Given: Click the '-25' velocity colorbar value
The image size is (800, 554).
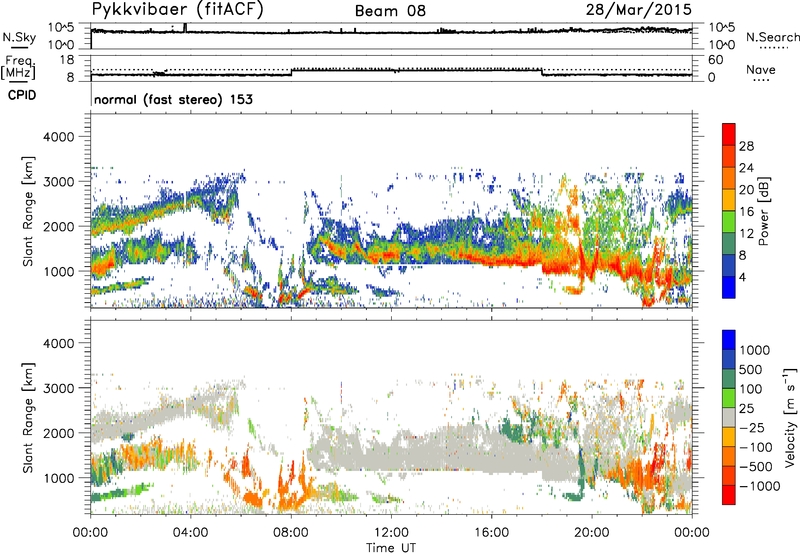Looking at the screenshot, I should pyautogui.click(x=753, y=427).
